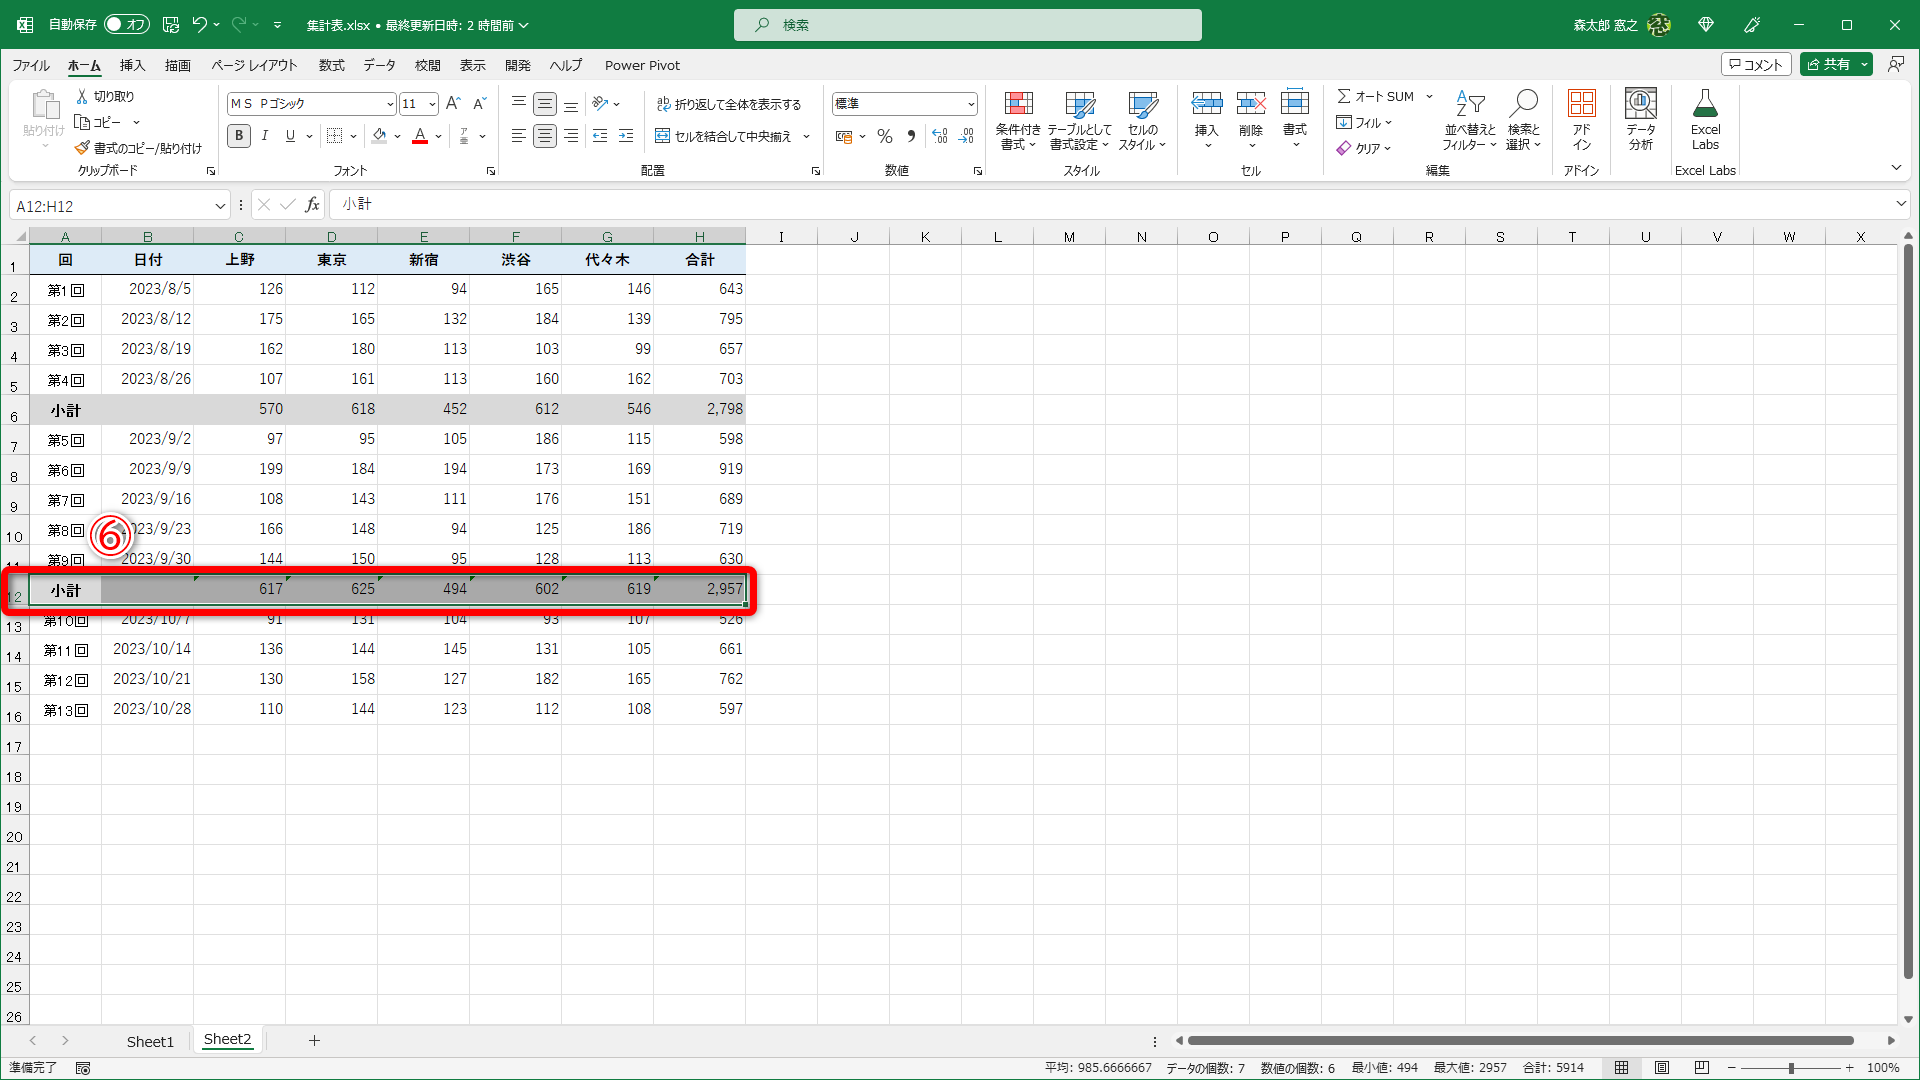This screenshot has height=1080, width=1920.
Task: Click the Conditional Formatting icon
Action: 1018,104
